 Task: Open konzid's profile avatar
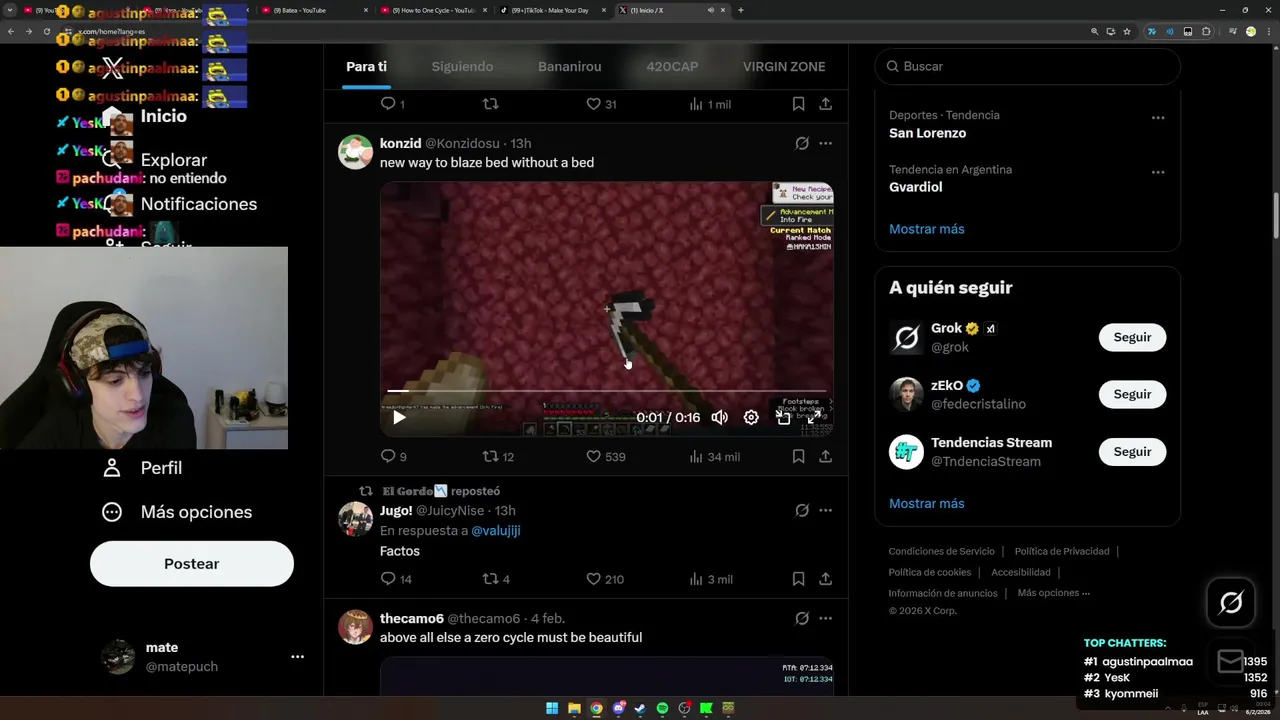[355, 152]
